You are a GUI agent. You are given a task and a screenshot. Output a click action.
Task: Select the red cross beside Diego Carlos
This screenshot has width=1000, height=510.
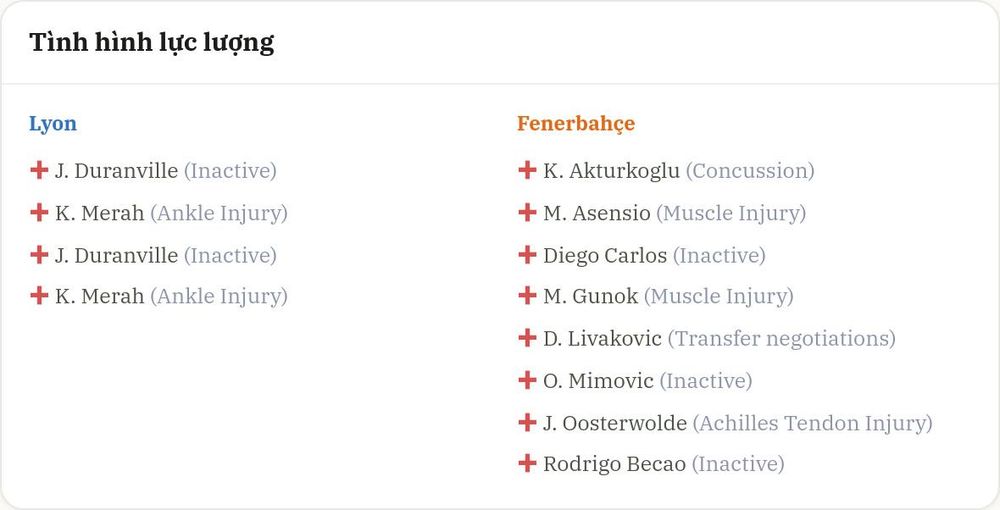coord(527,254)
